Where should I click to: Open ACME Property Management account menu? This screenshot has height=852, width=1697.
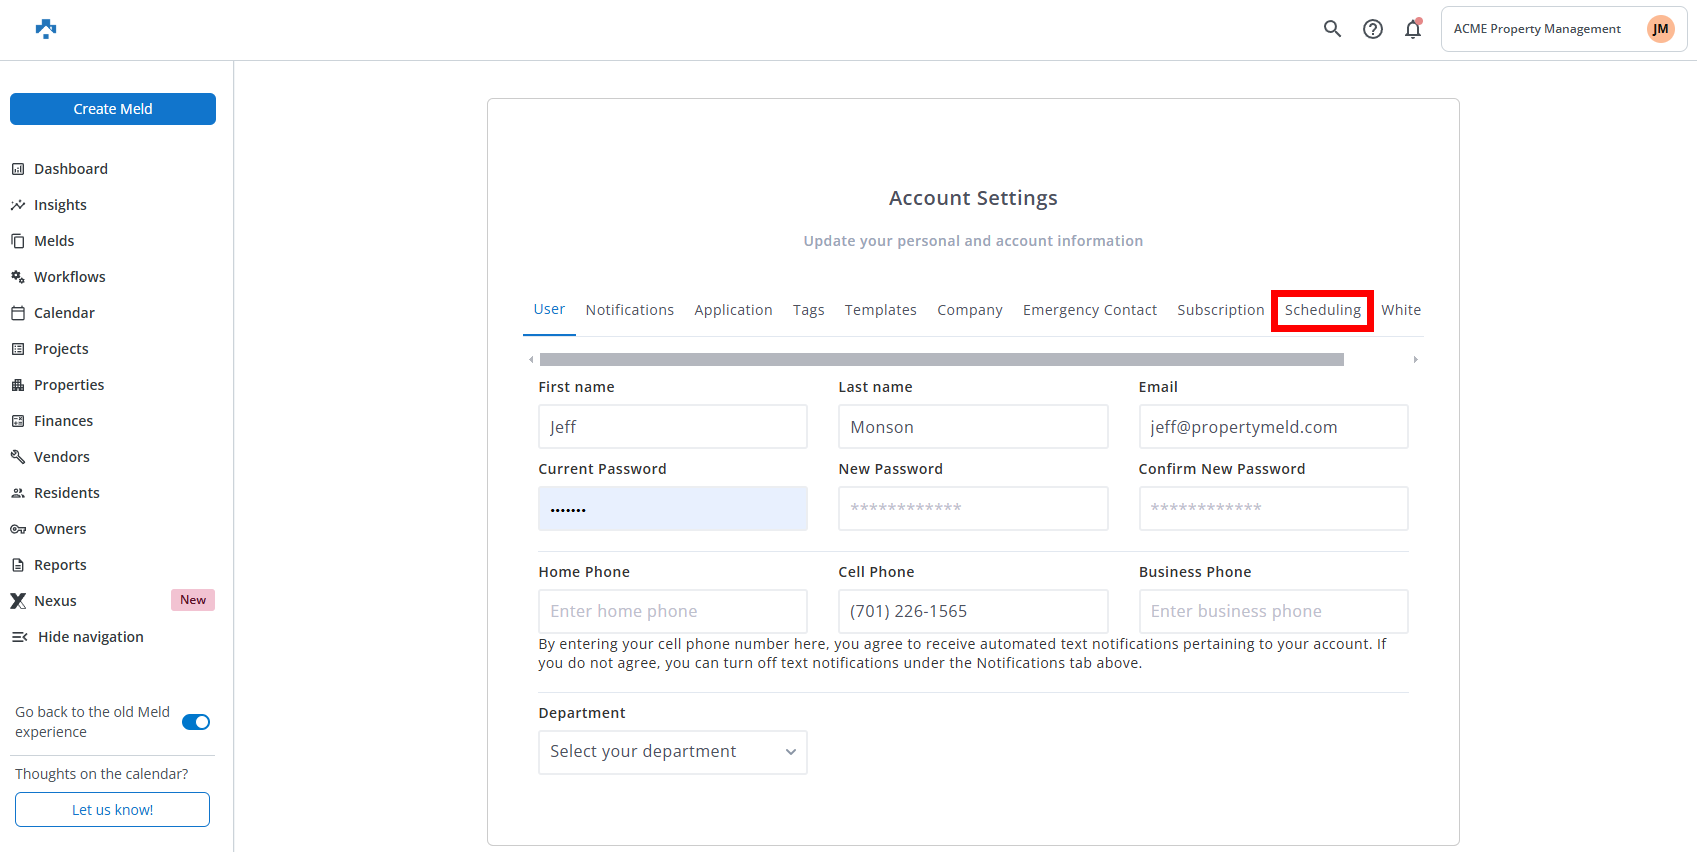click(1563, 29)
